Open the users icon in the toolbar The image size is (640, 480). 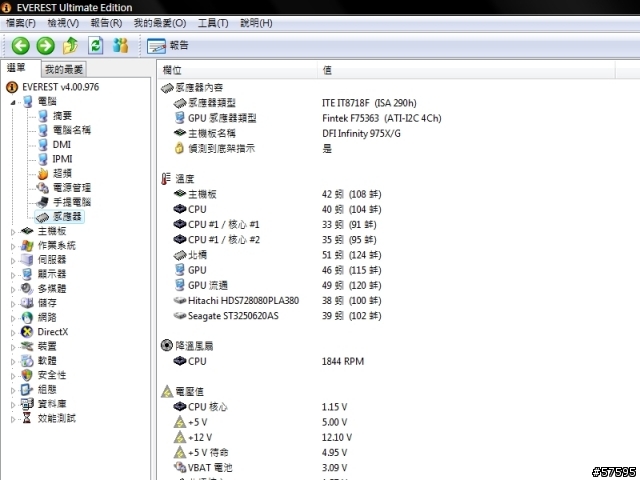(120, 46)
